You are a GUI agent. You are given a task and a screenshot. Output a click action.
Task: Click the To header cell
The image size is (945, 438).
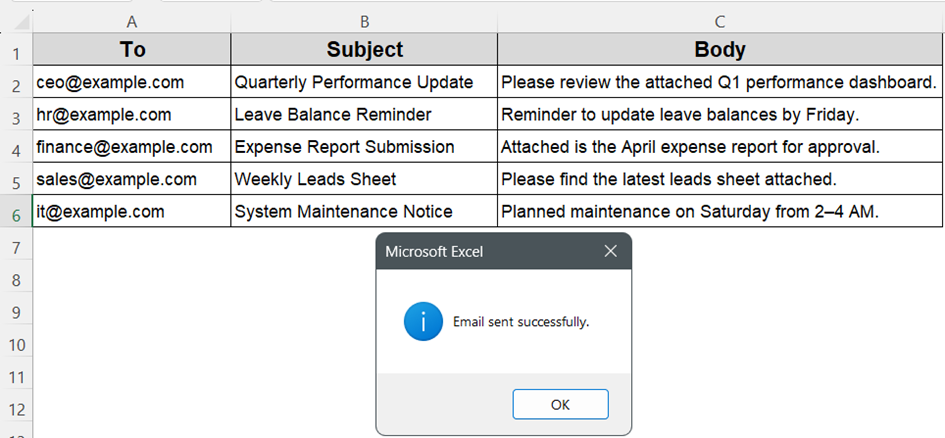coord(131,49)
